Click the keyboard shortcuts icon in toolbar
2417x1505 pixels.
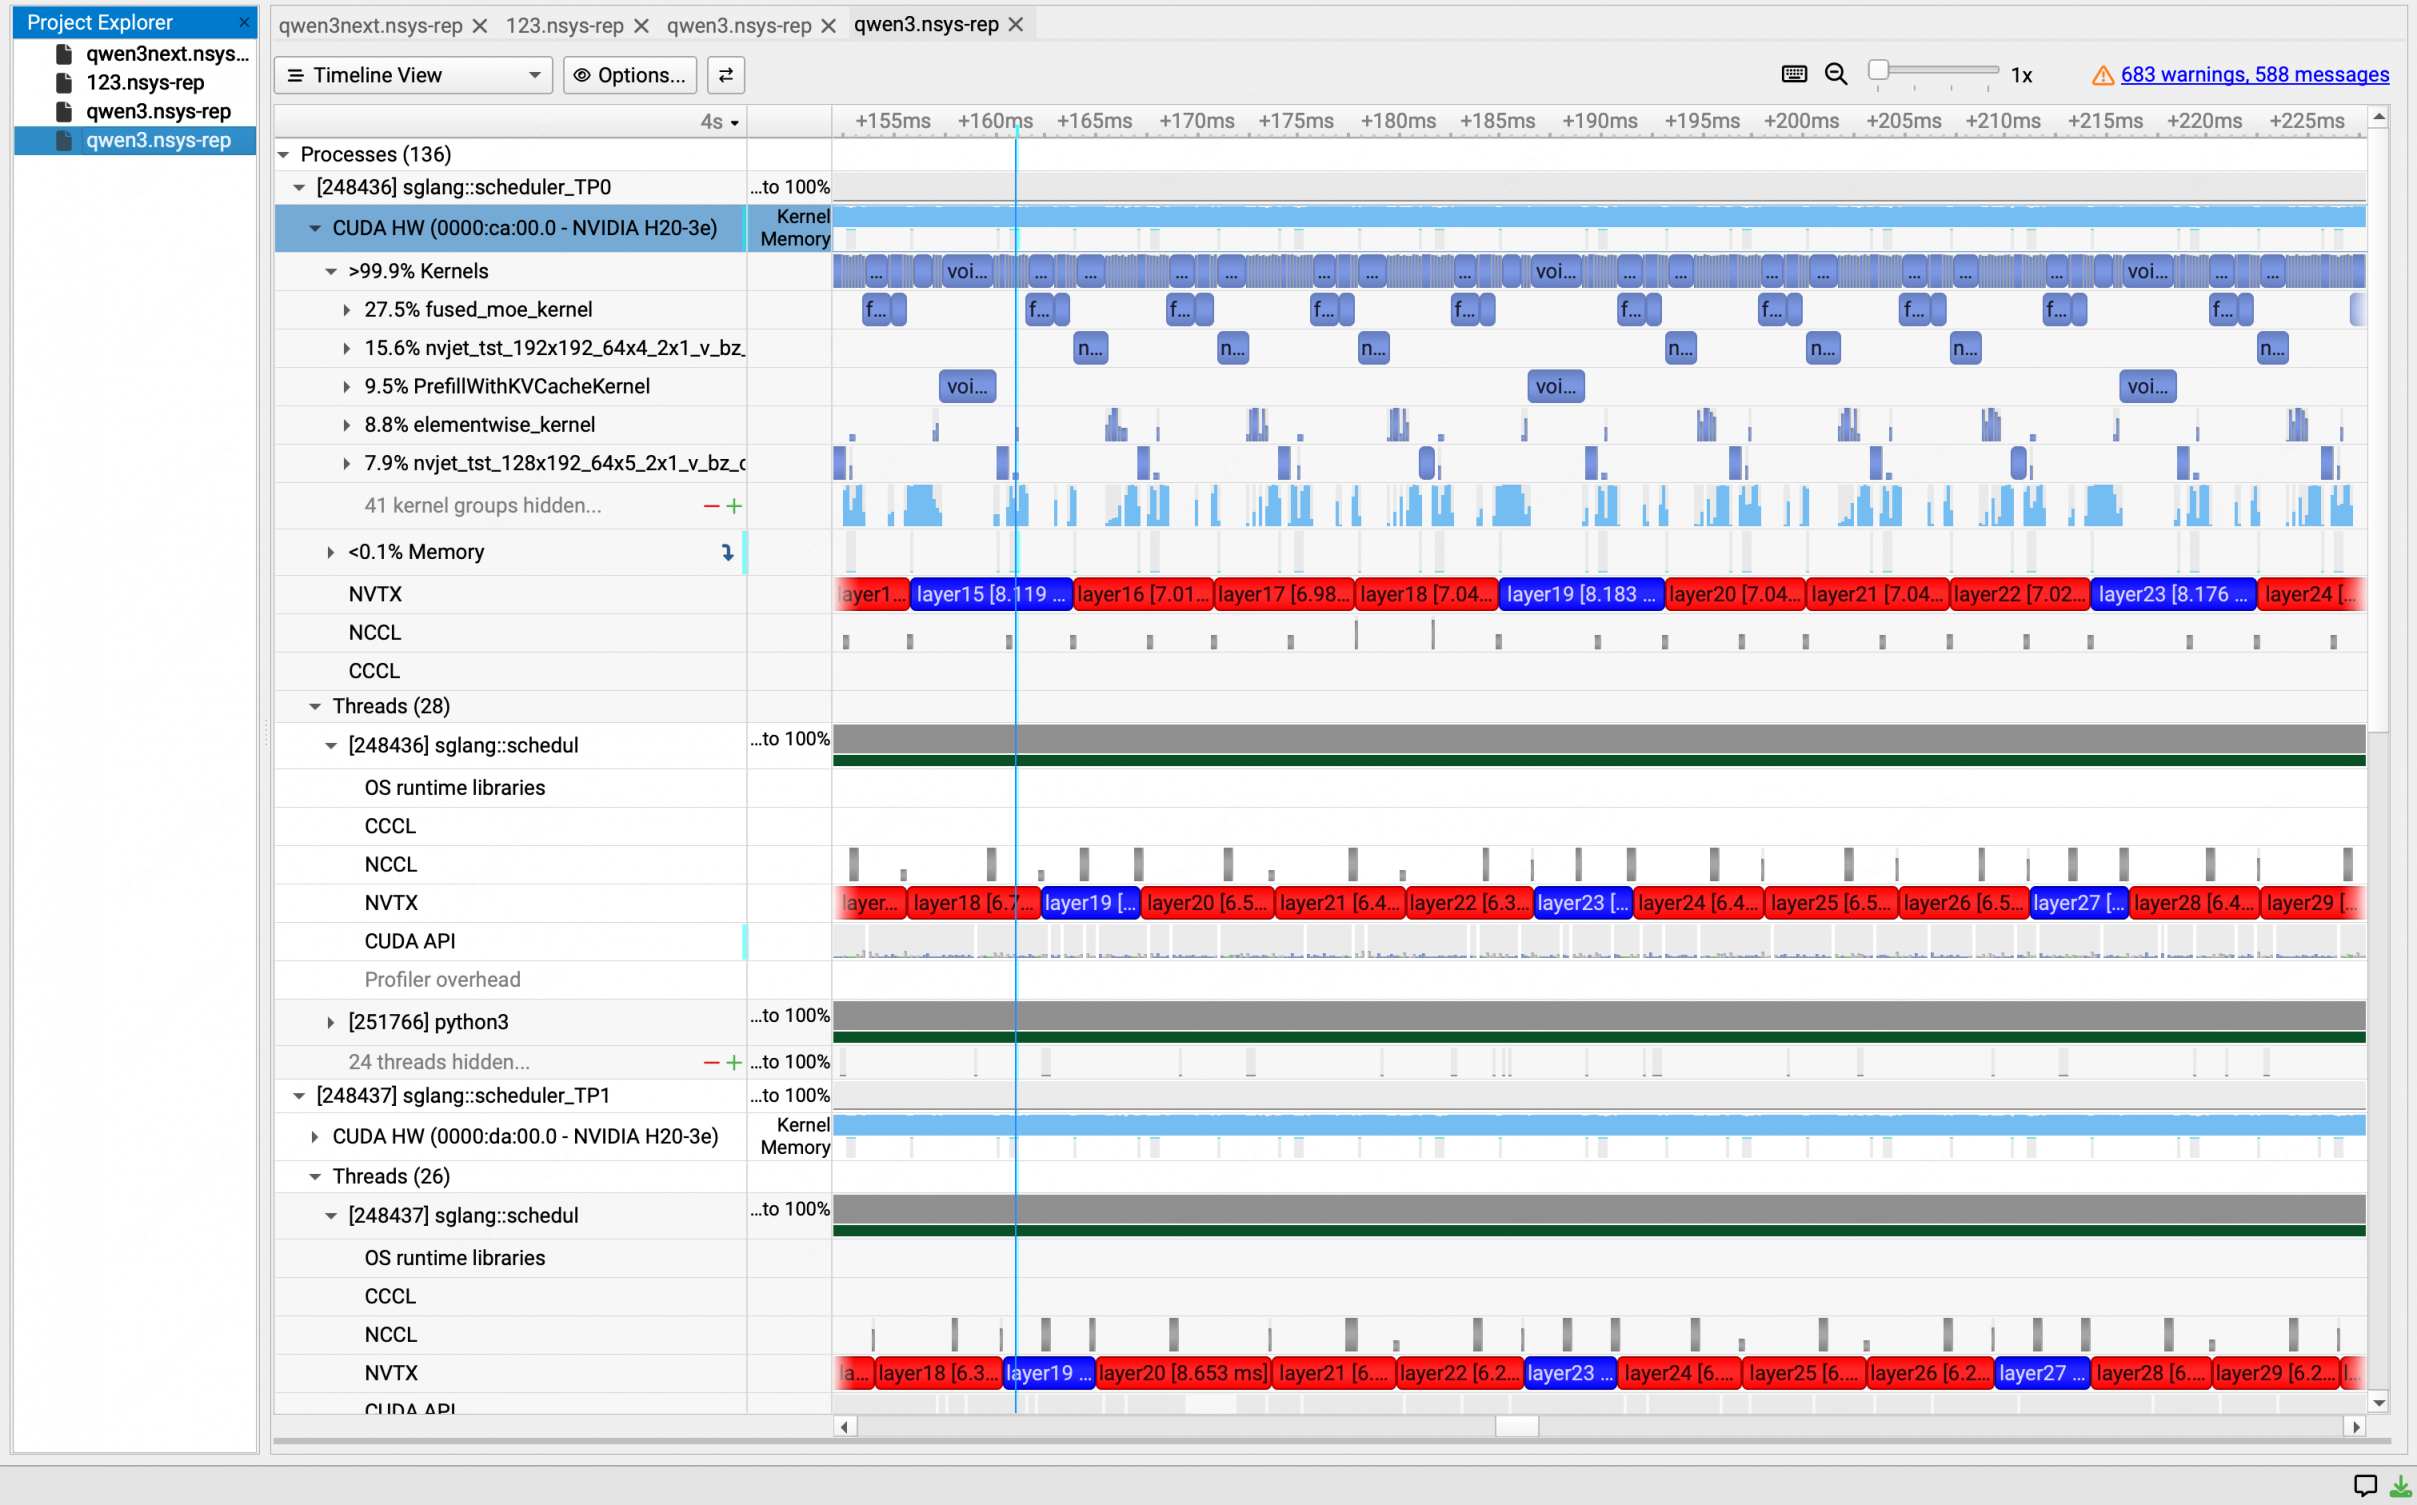[1794, 74]
